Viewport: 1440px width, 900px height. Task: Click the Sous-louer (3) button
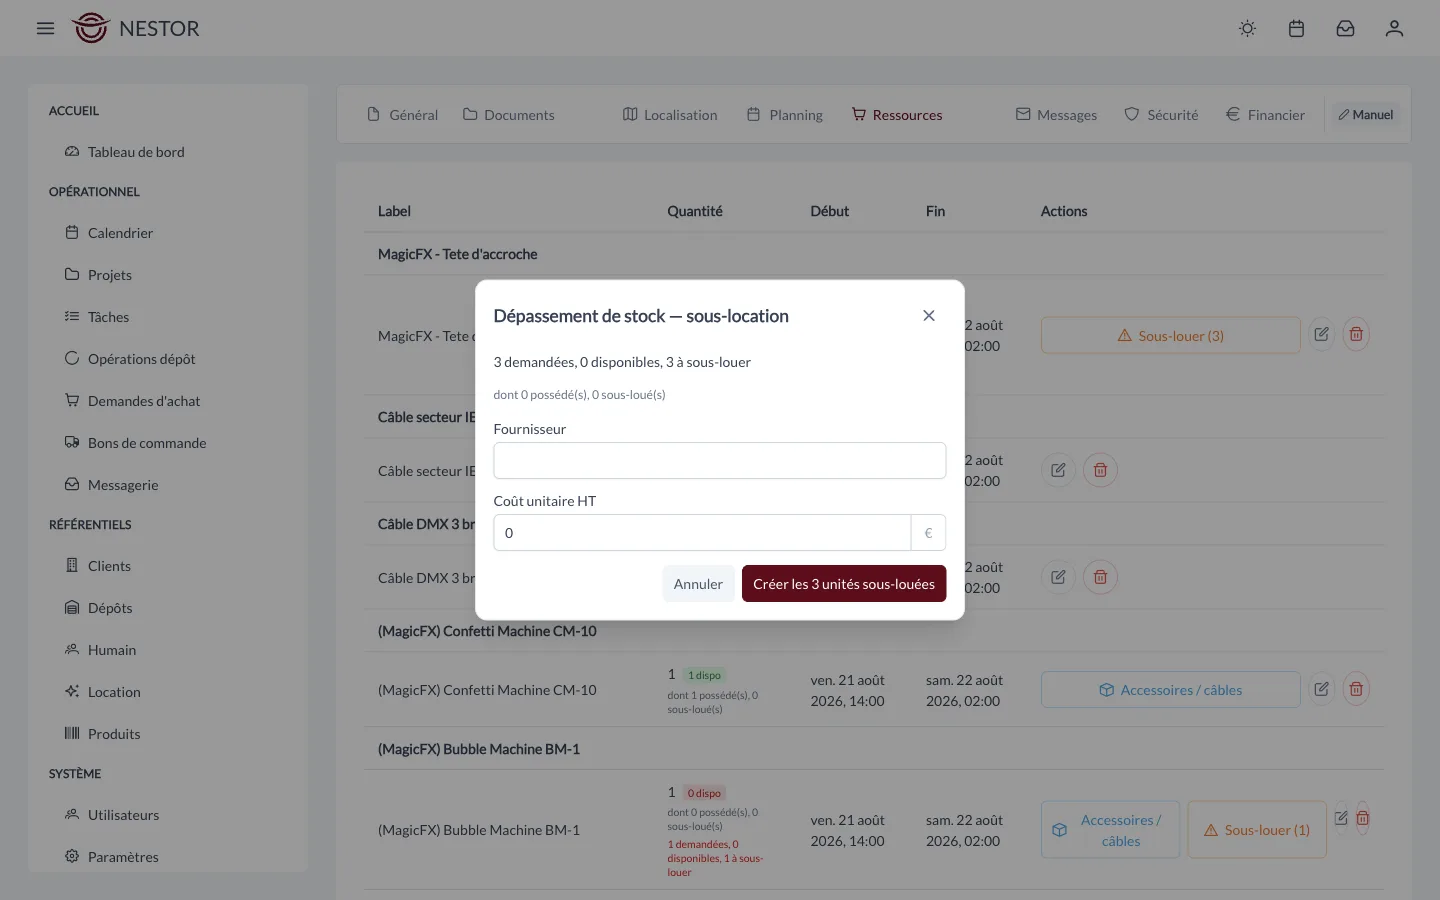(1171, 336)
